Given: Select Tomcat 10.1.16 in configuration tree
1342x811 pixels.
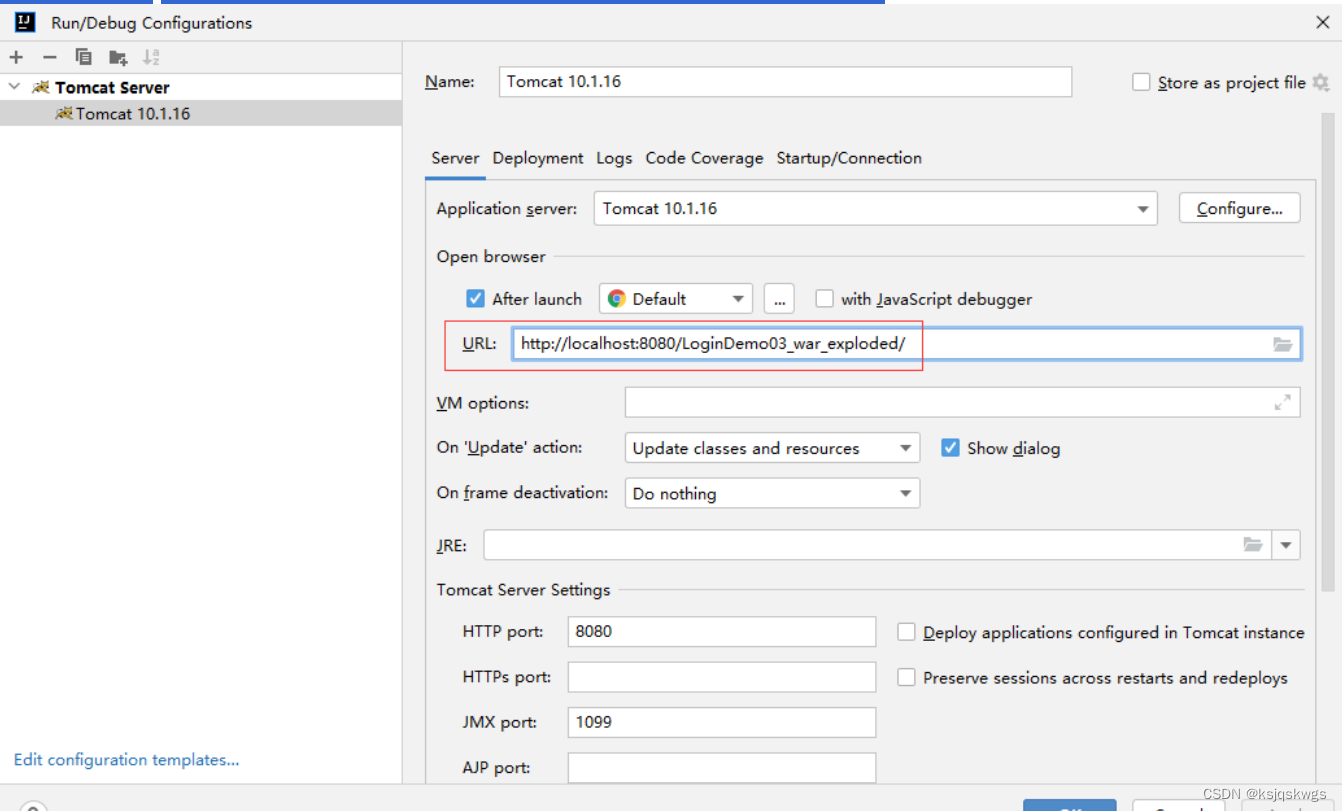Looking at the screenshot, I should (x=200, y=113).
